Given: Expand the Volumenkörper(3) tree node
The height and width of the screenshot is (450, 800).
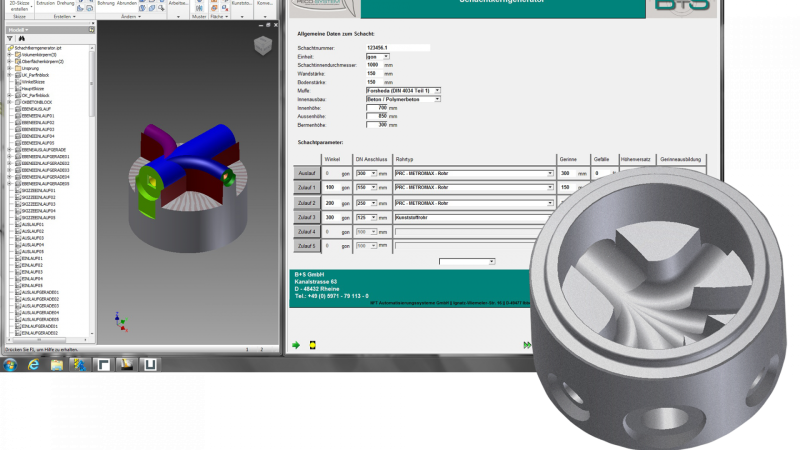Looking at the screenshot, I should click(10, 54).
